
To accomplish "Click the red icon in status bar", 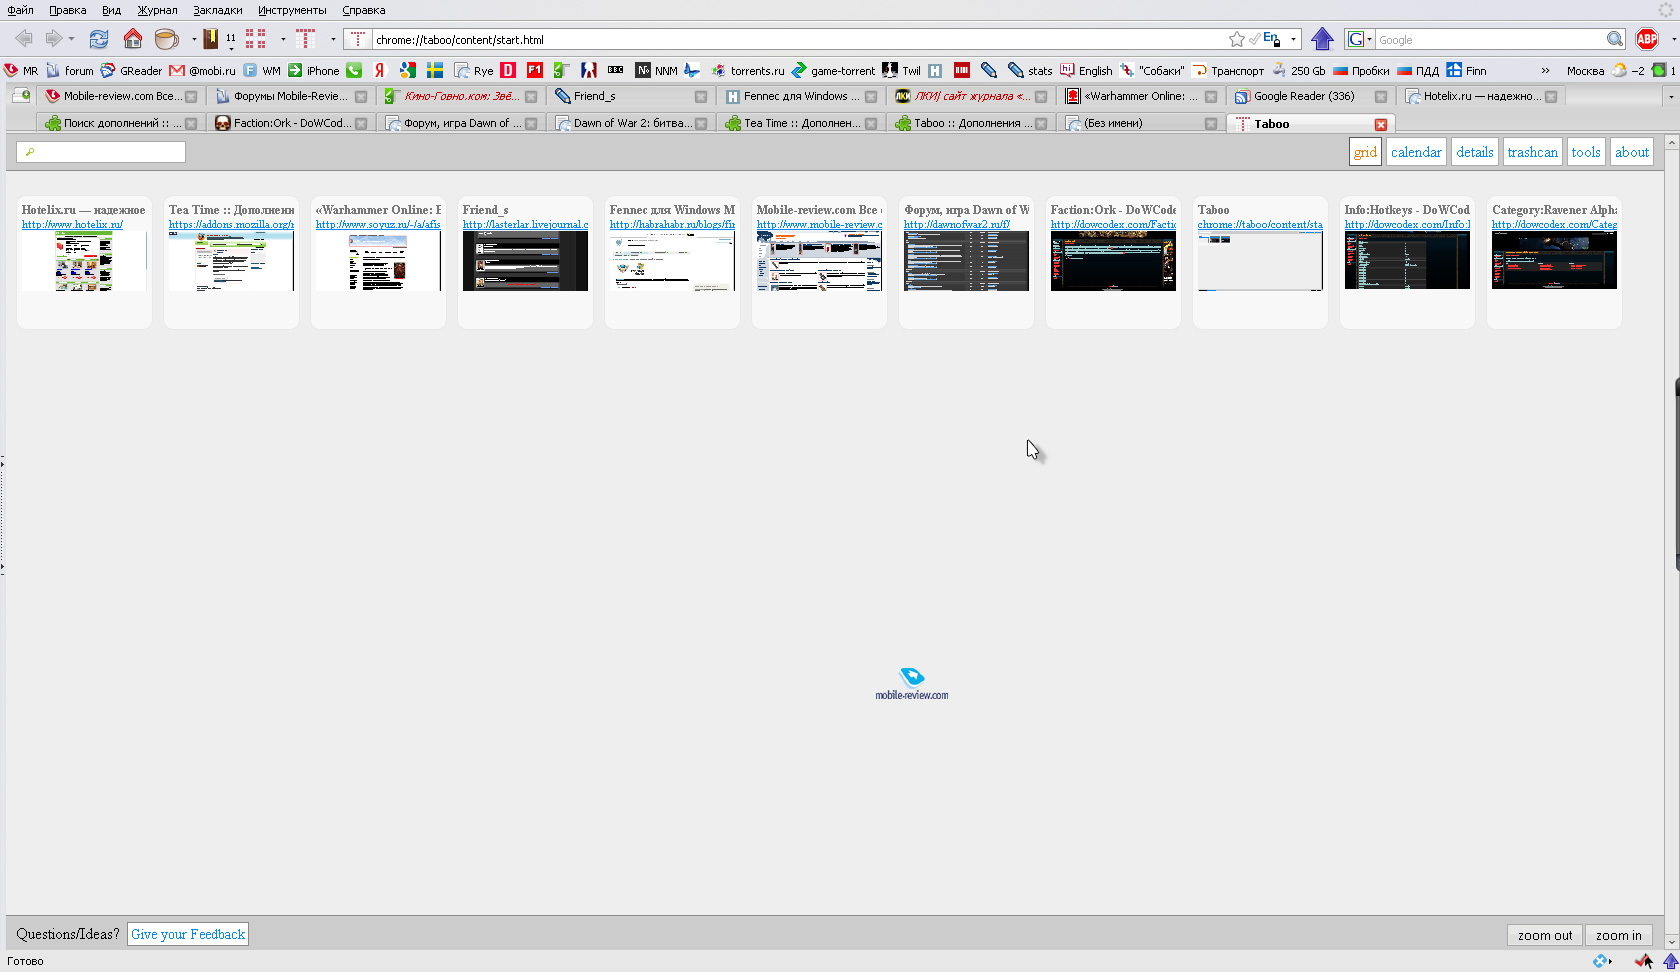I will (1643, 961).
